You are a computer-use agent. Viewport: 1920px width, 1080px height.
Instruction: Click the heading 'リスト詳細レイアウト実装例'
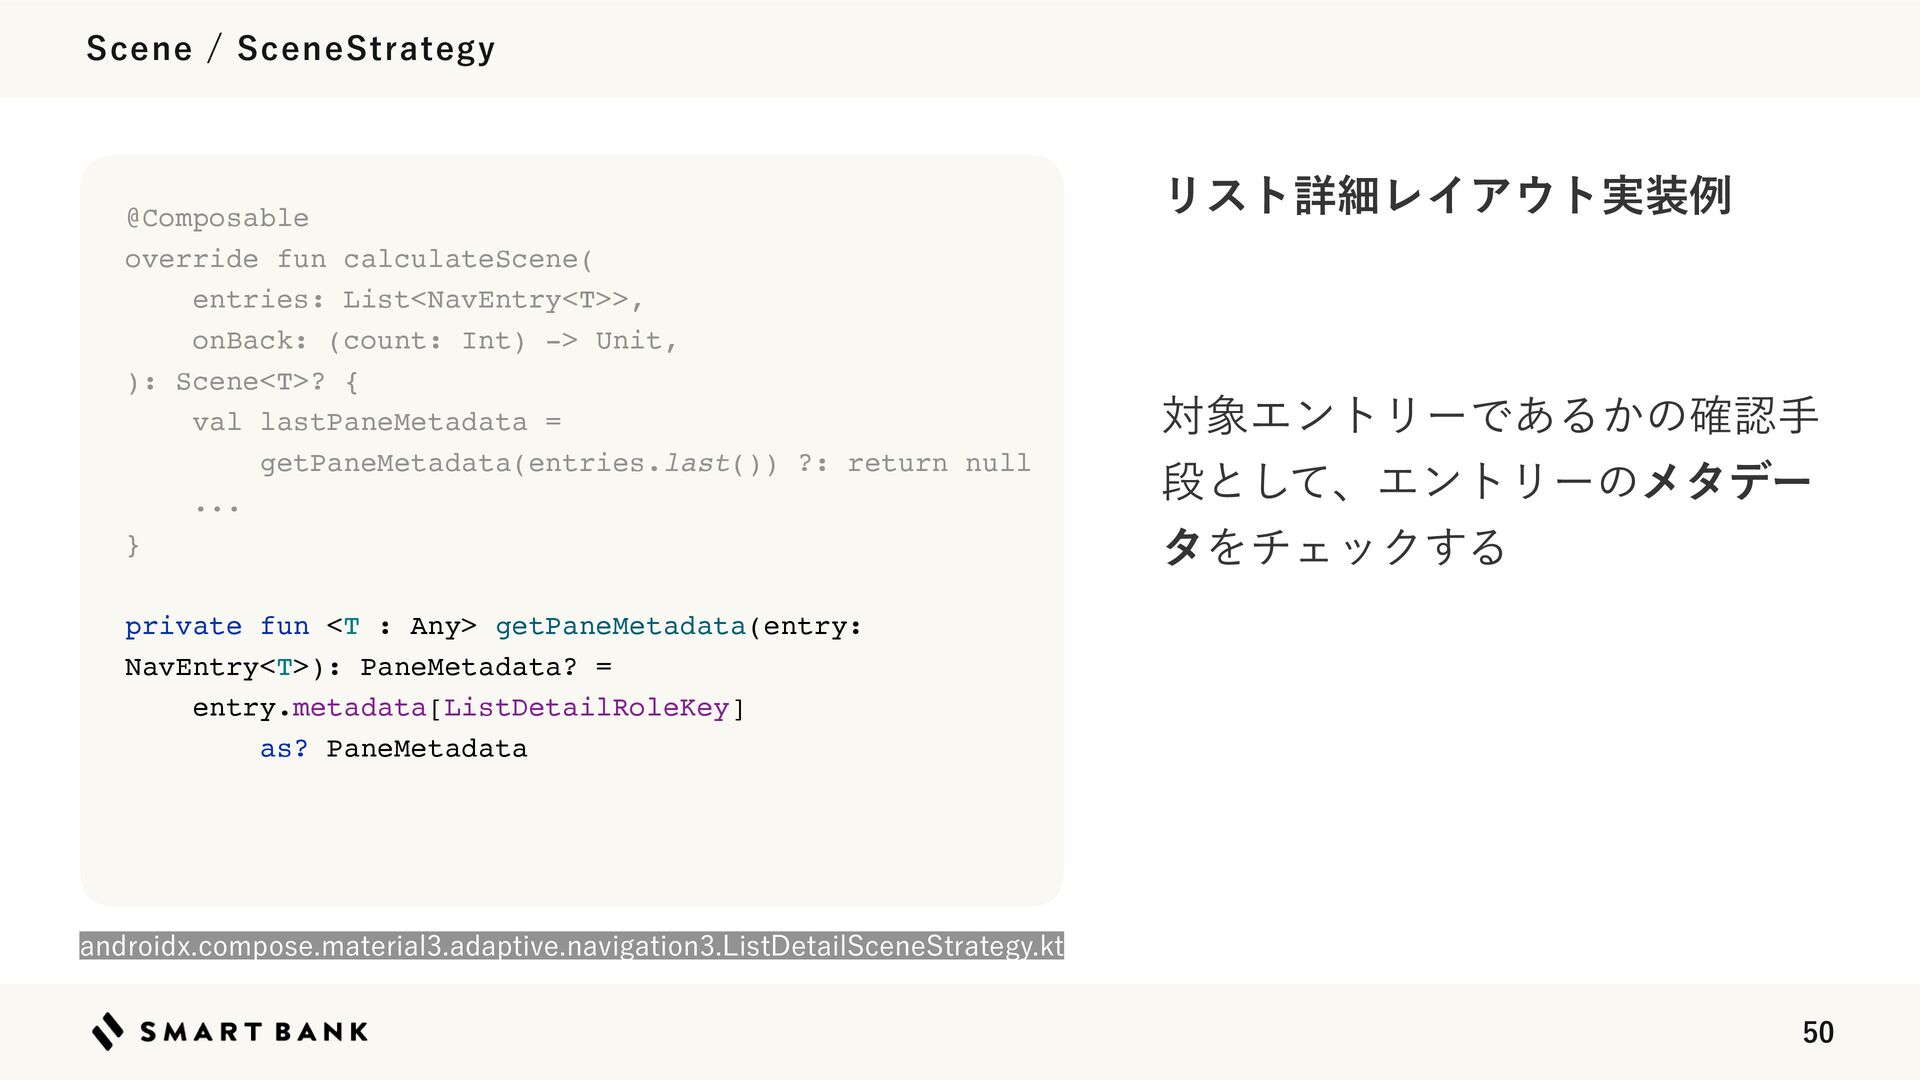(1447, 195)
